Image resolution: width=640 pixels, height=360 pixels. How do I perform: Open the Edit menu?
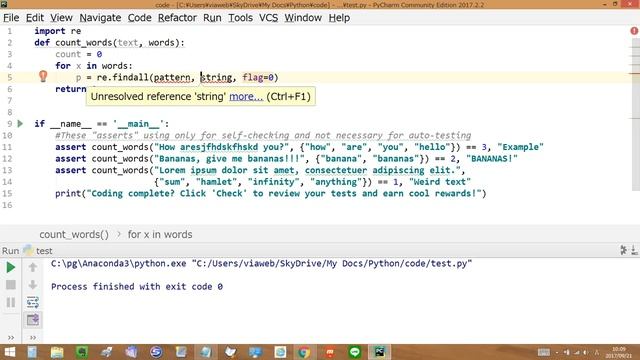point(35,18)
